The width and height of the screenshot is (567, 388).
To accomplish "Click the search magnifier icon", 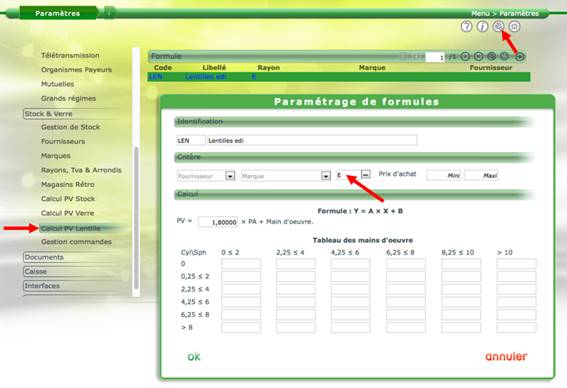I will pyautogui.click(x=498, y=26).
